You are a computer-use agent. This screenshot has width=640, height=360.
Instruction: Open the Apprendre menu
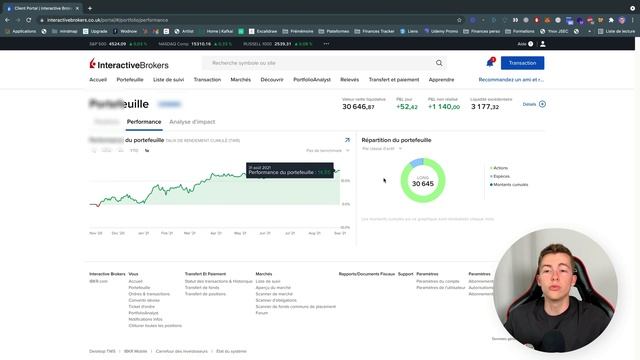(x=441, y=80)
